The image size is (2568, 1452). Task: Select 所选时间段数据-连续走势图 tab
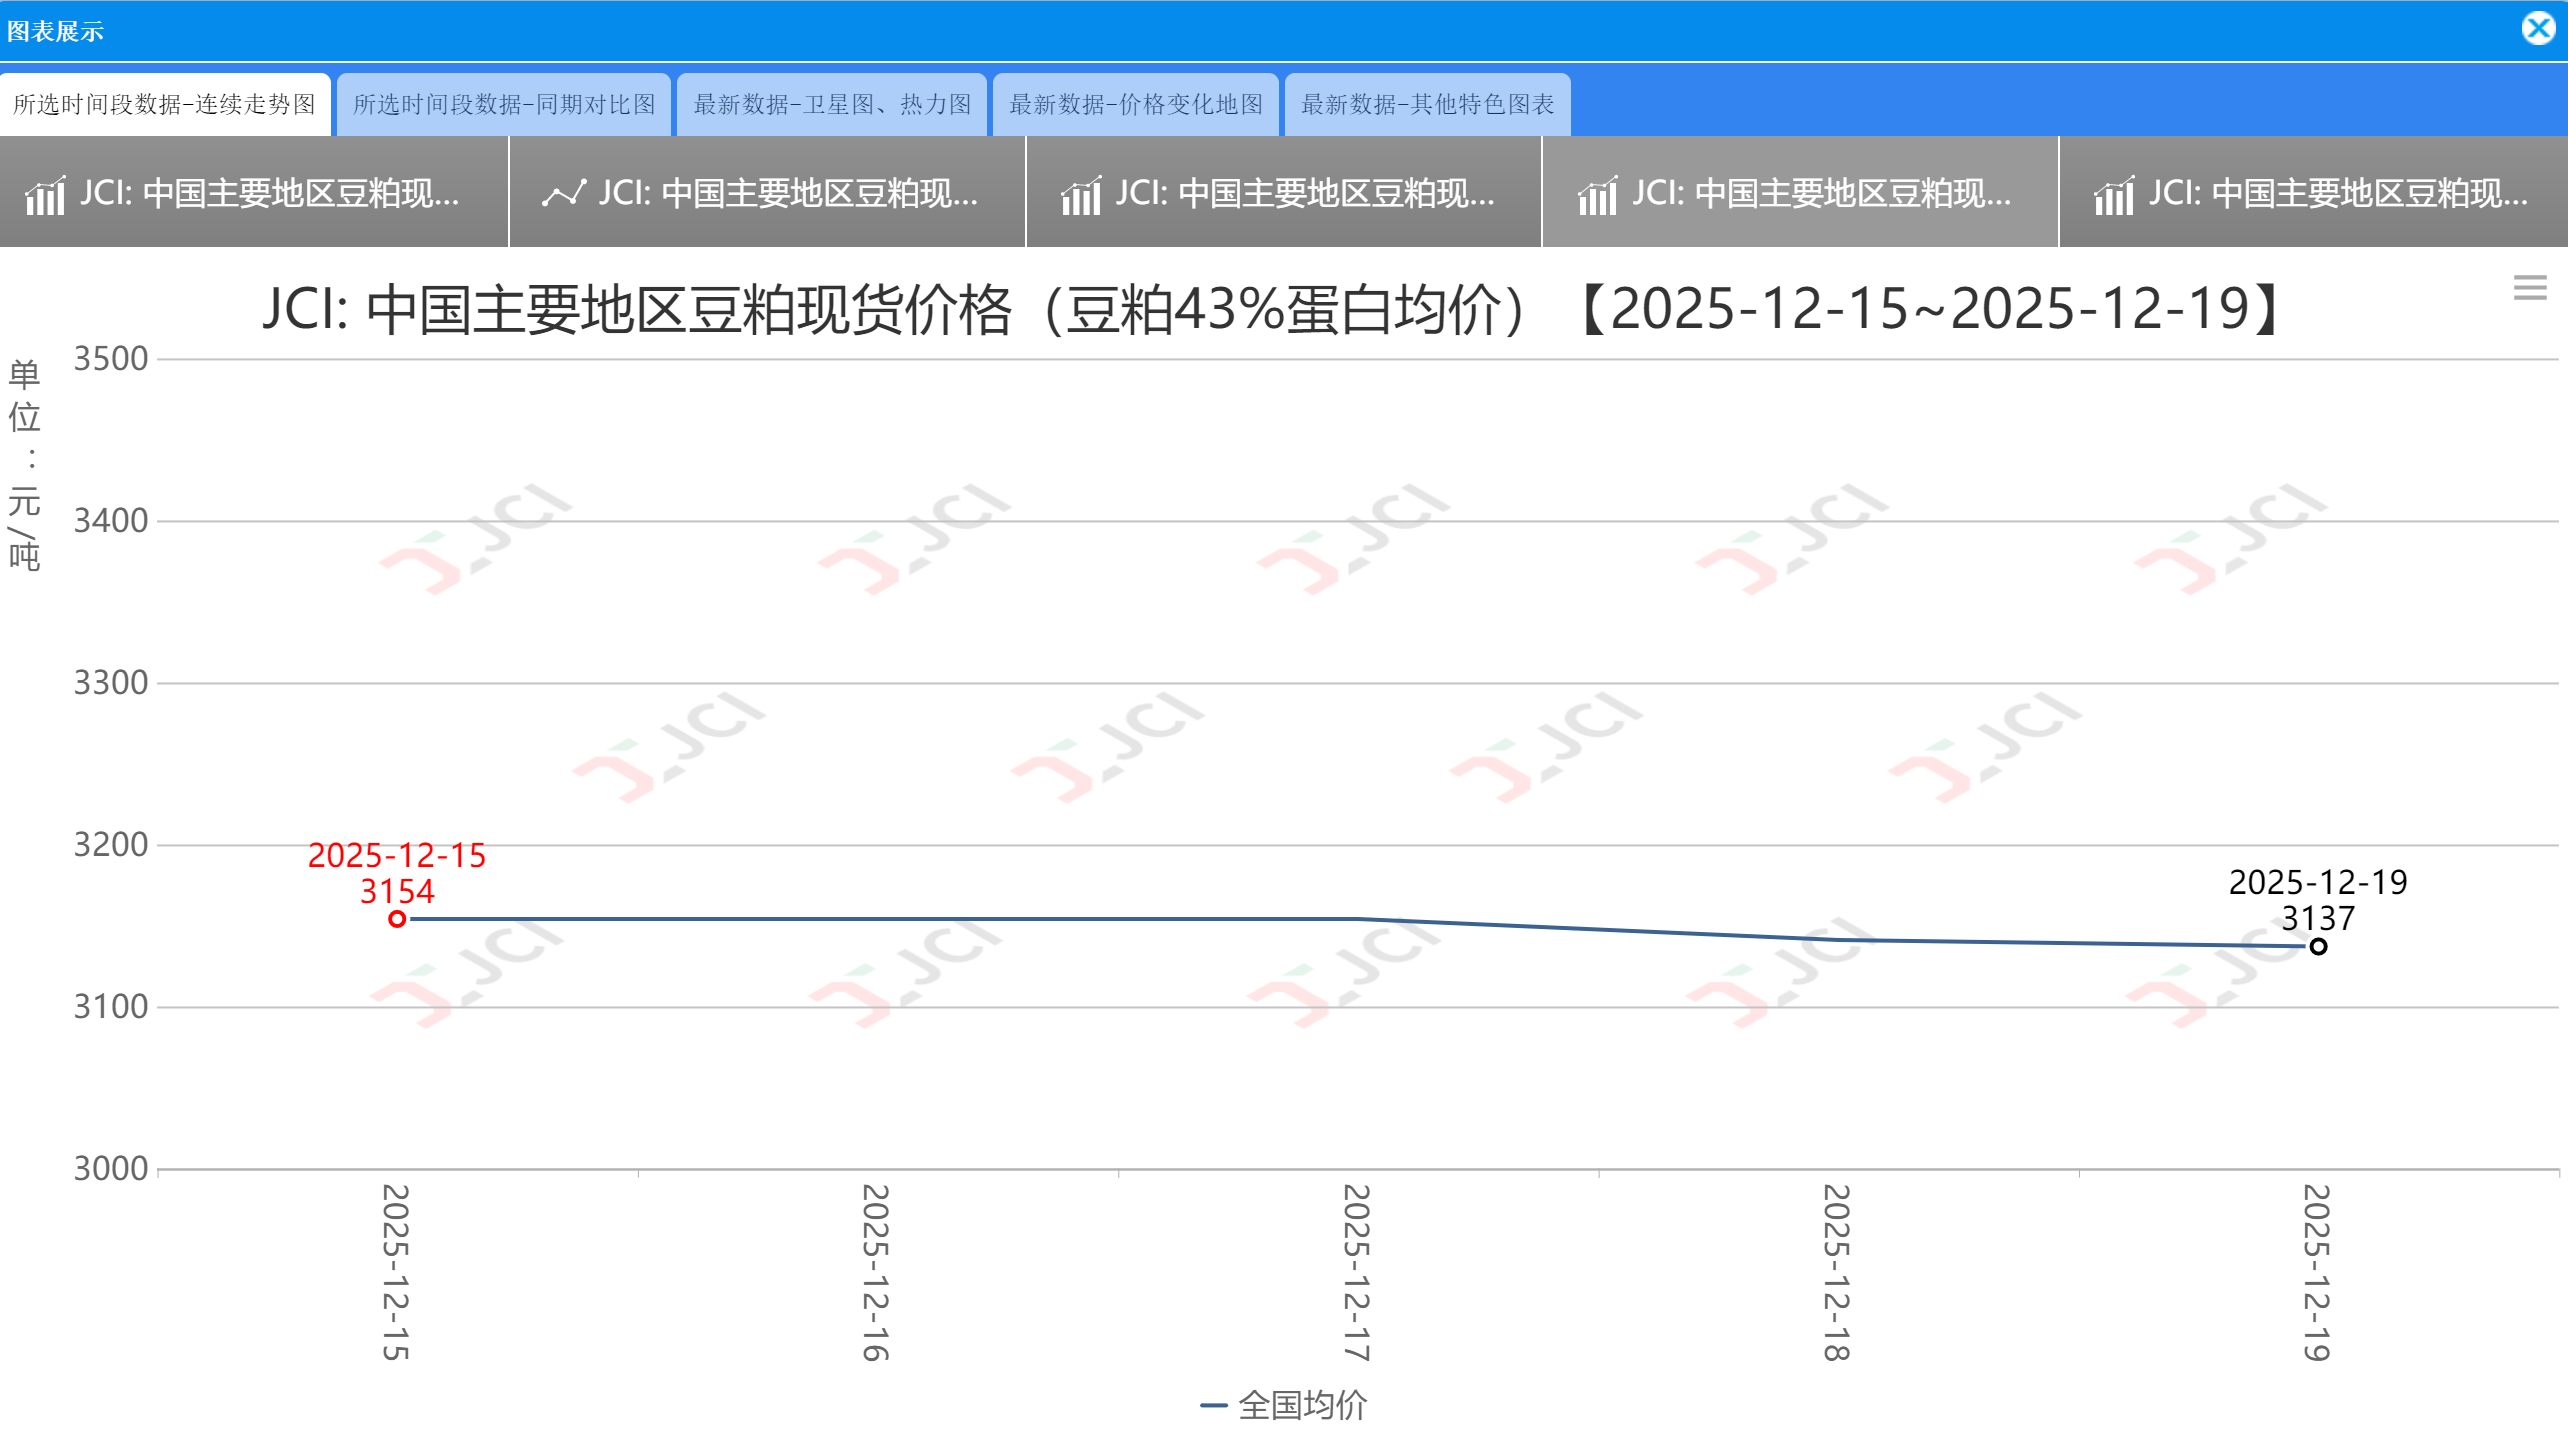(x=165, y=104)
